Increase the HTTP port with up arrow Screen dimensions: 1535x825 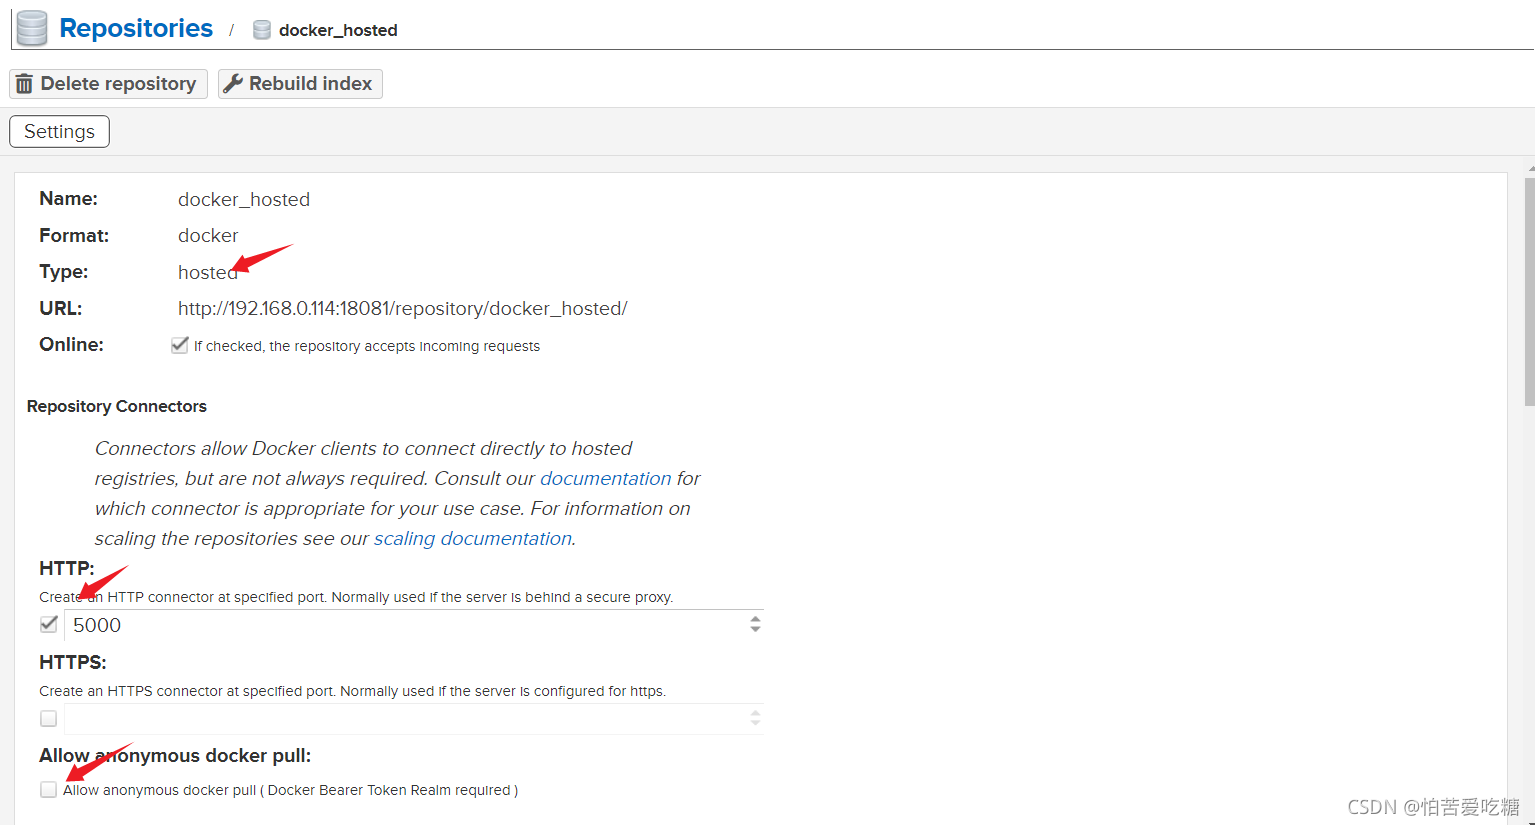(x=755, y=619)
